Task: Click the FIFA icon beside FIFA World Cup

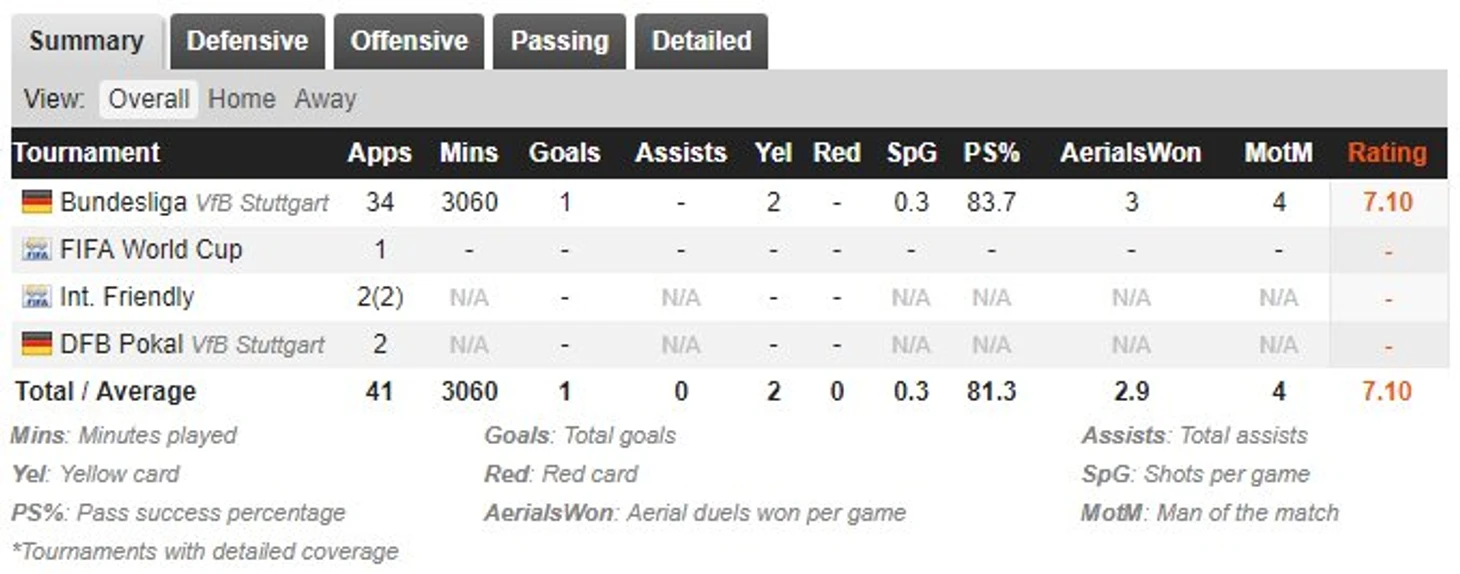Action: 37,250
